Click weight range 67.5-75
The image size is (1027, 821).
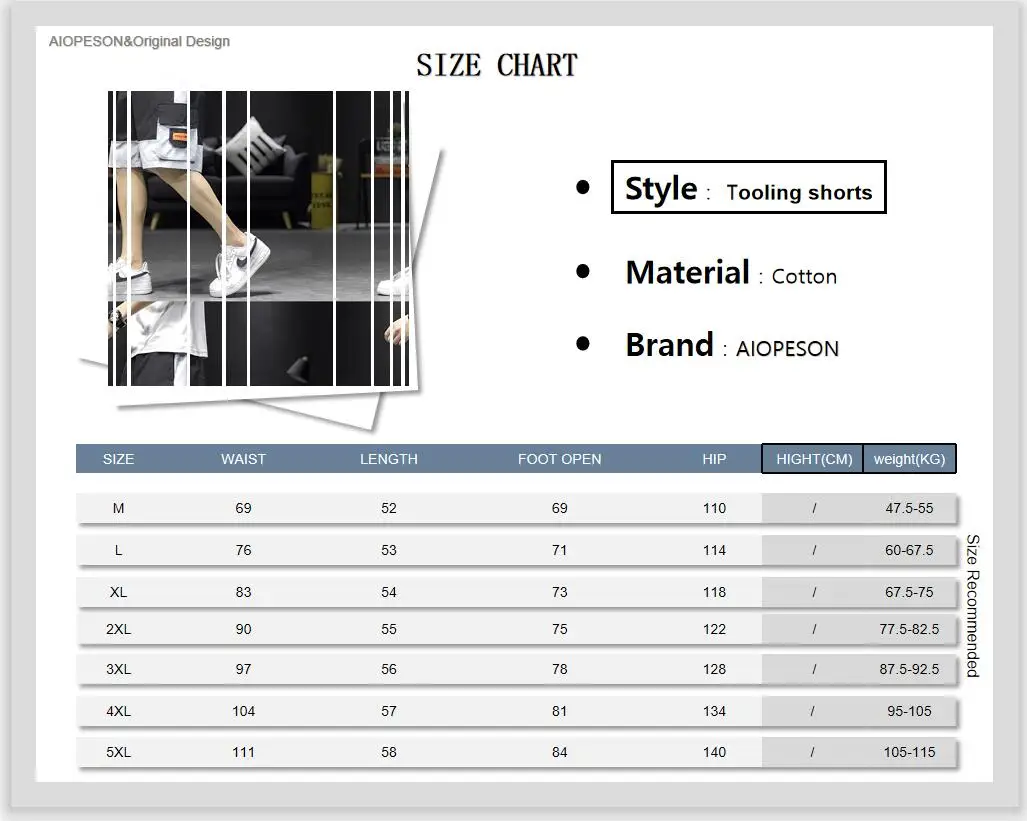point(909,592)
